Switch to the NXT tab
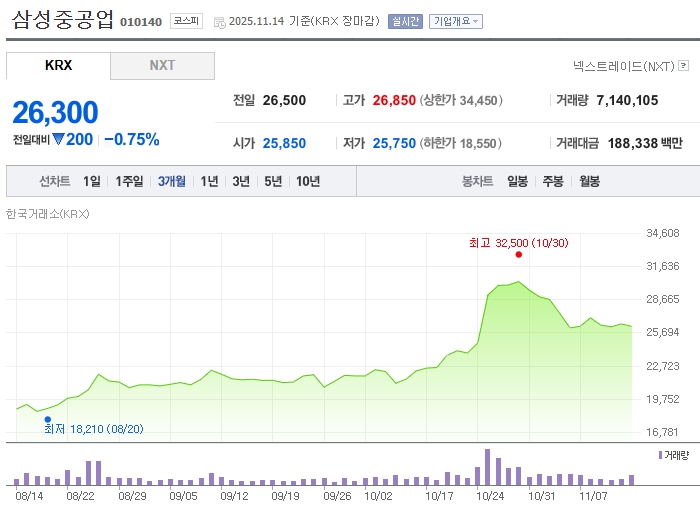The width and height of the screenshot is (700, 511). [162, 66]
